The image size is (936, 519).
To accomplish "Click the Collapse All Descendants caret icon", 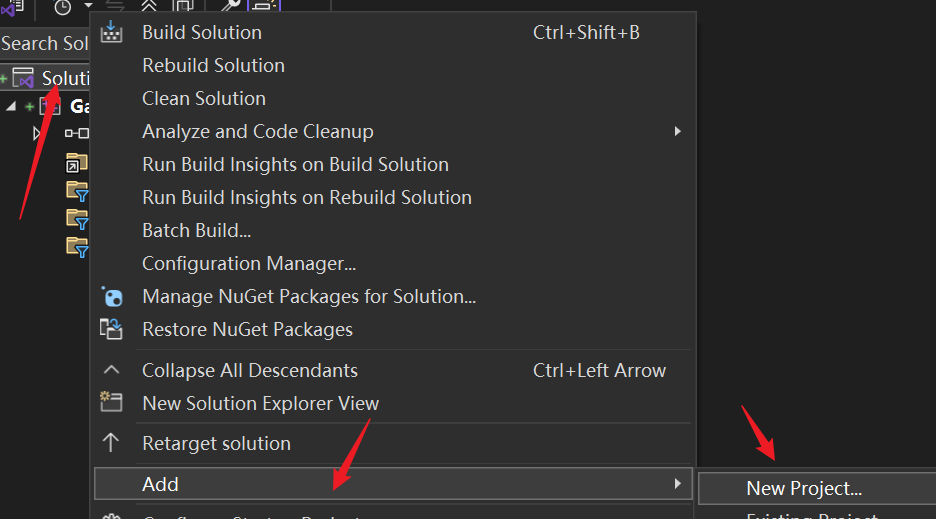I will point(112,370).
